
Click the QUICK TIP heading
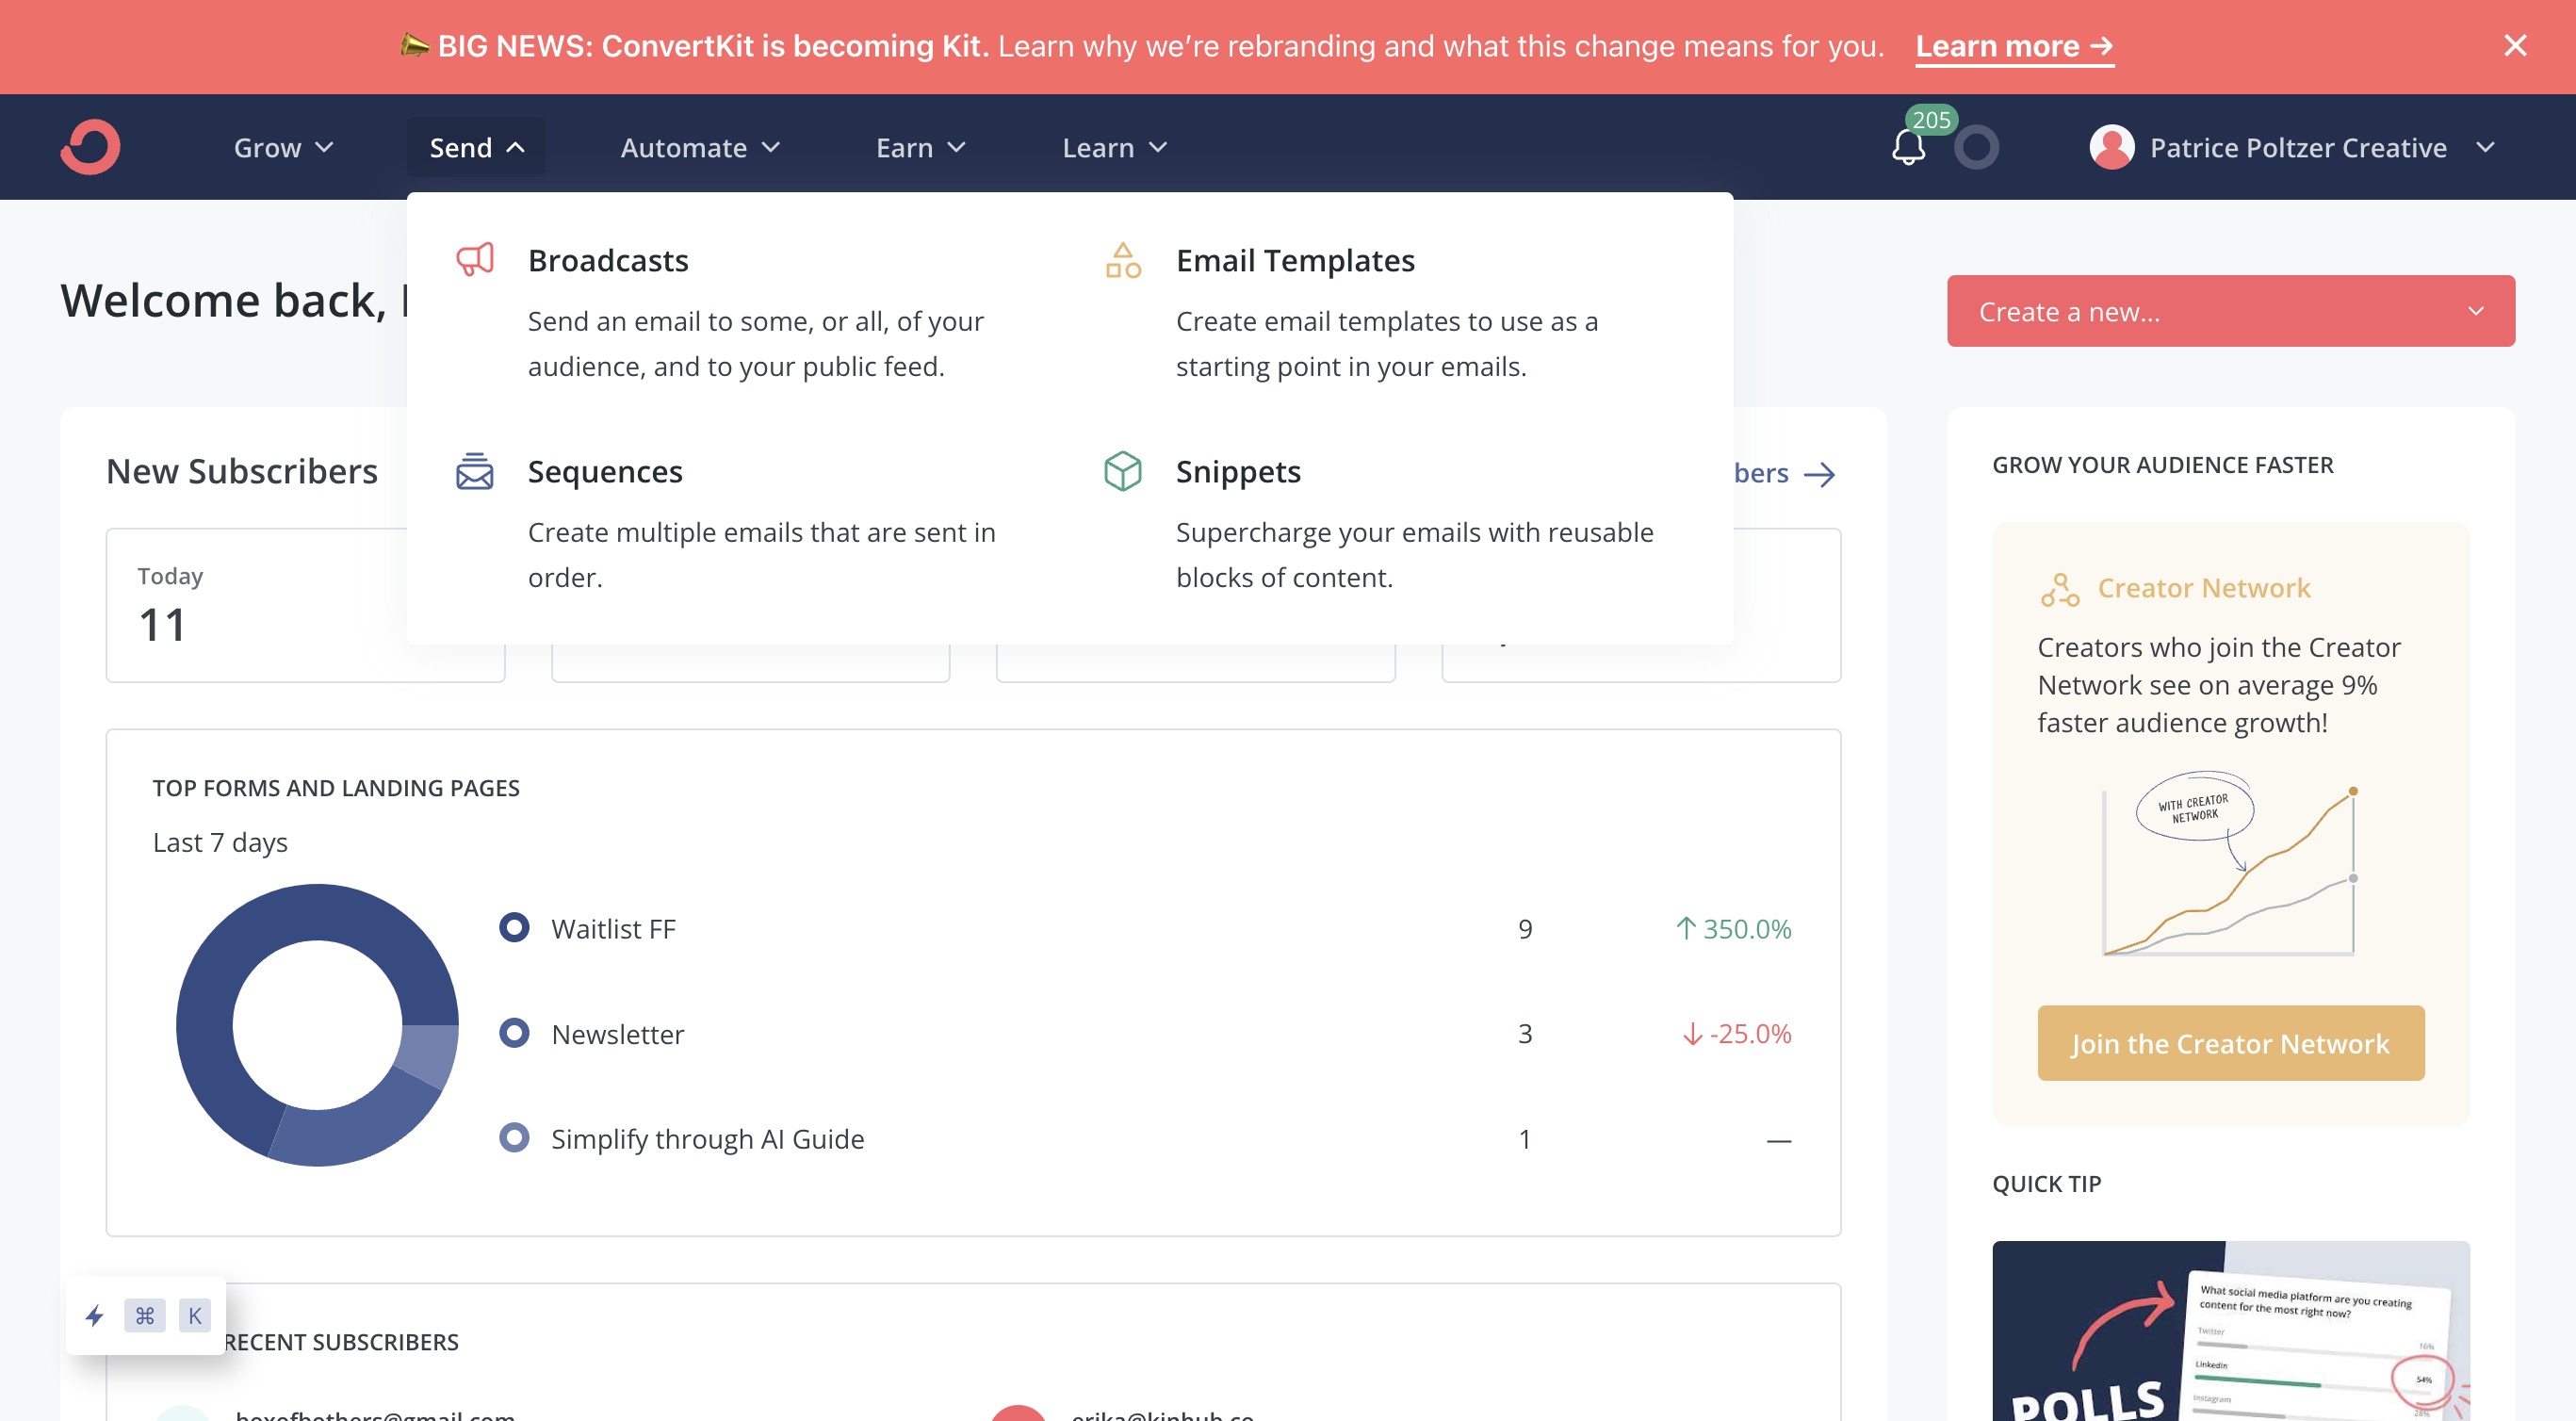click(2046, 1184)
